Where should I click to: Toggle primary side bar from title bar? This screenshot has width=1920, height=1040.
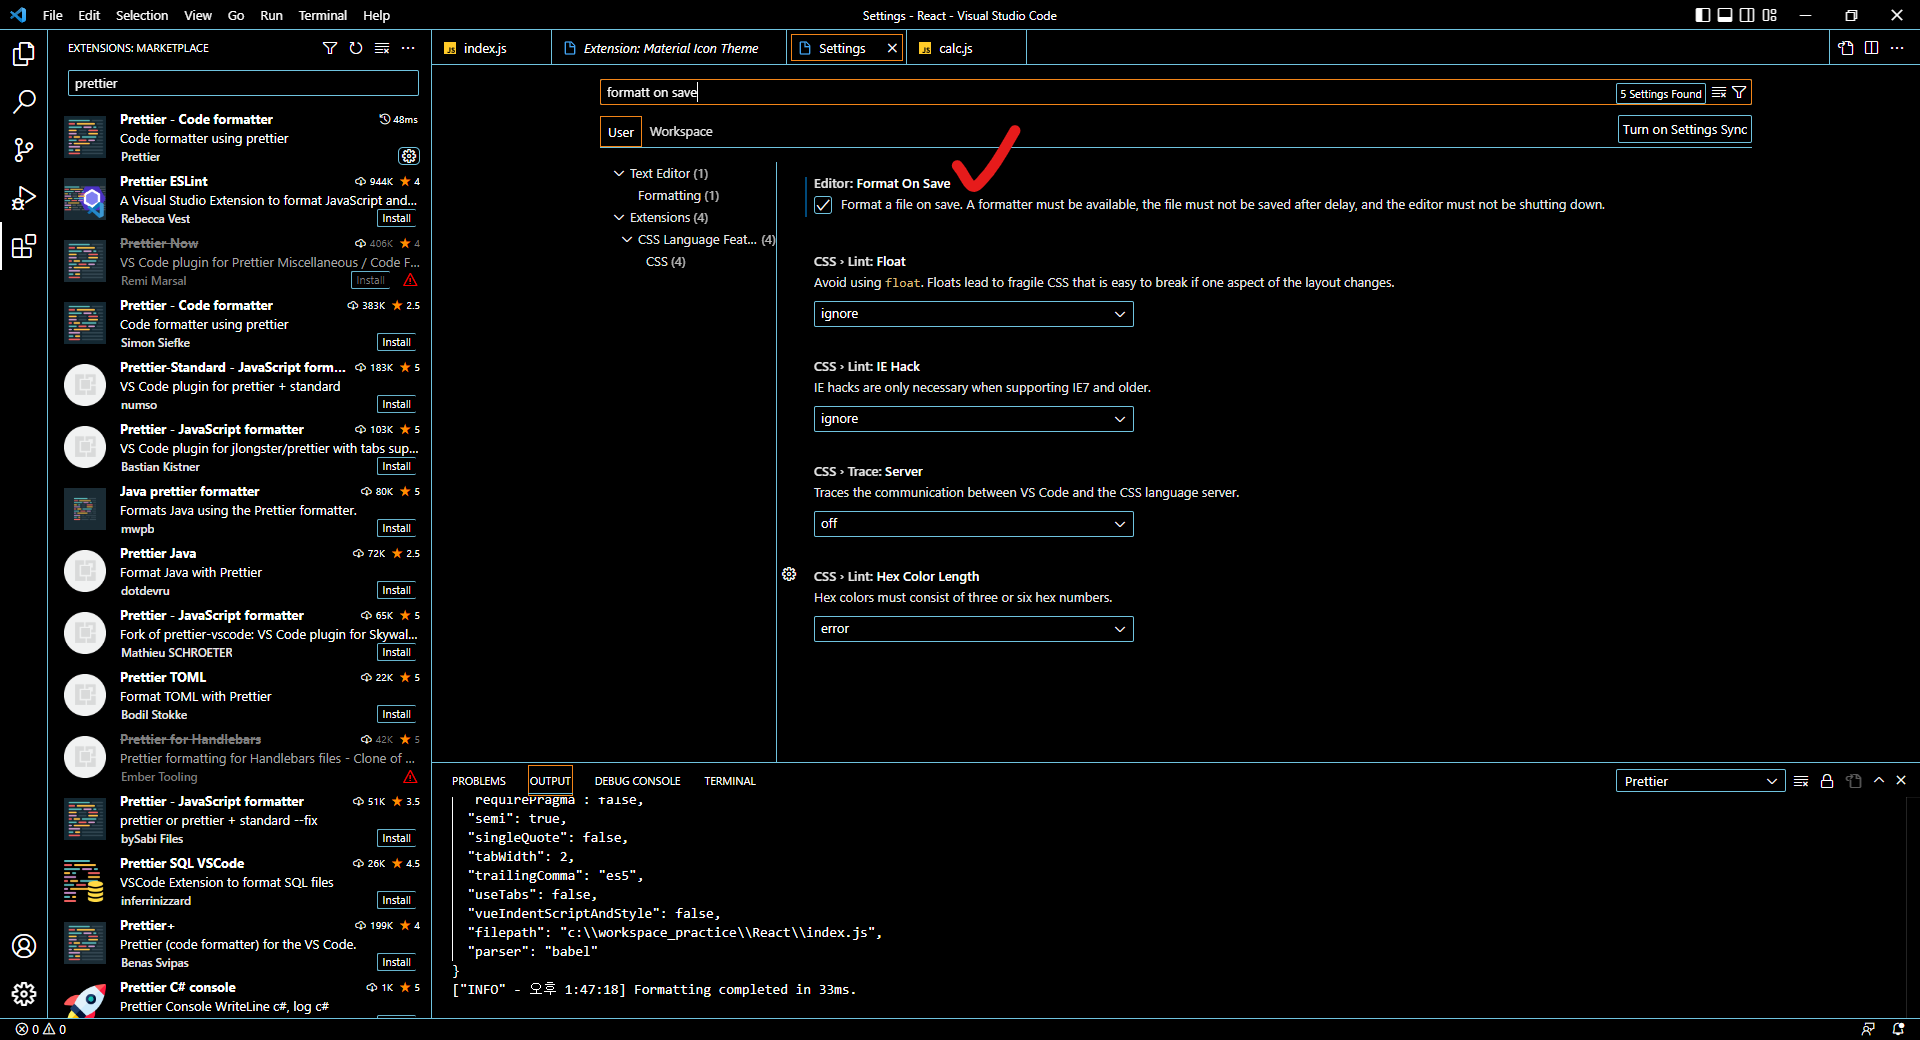(x=1703, y=15)
